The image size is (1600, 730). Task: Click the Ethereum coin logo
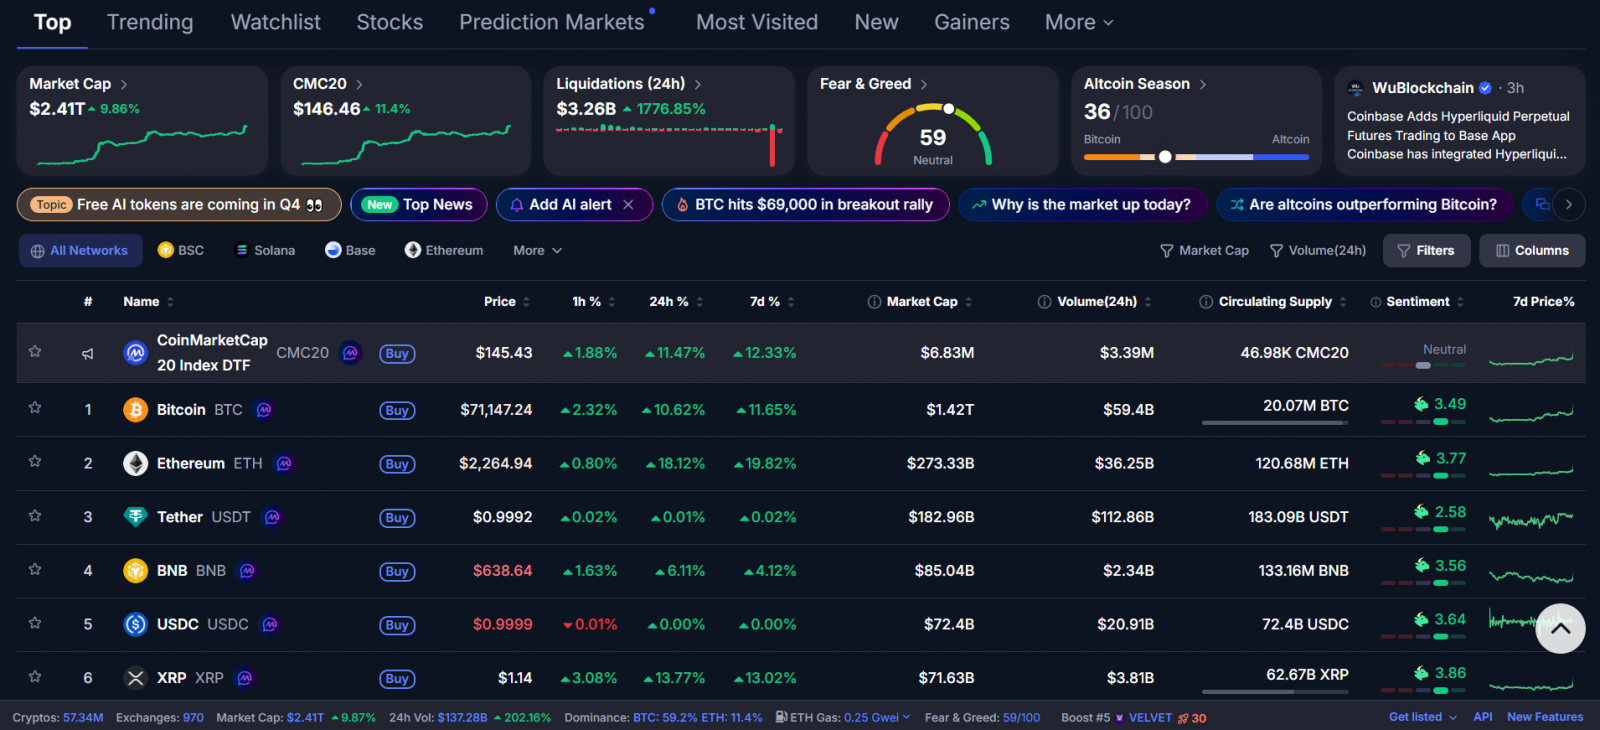pos(135,463)
